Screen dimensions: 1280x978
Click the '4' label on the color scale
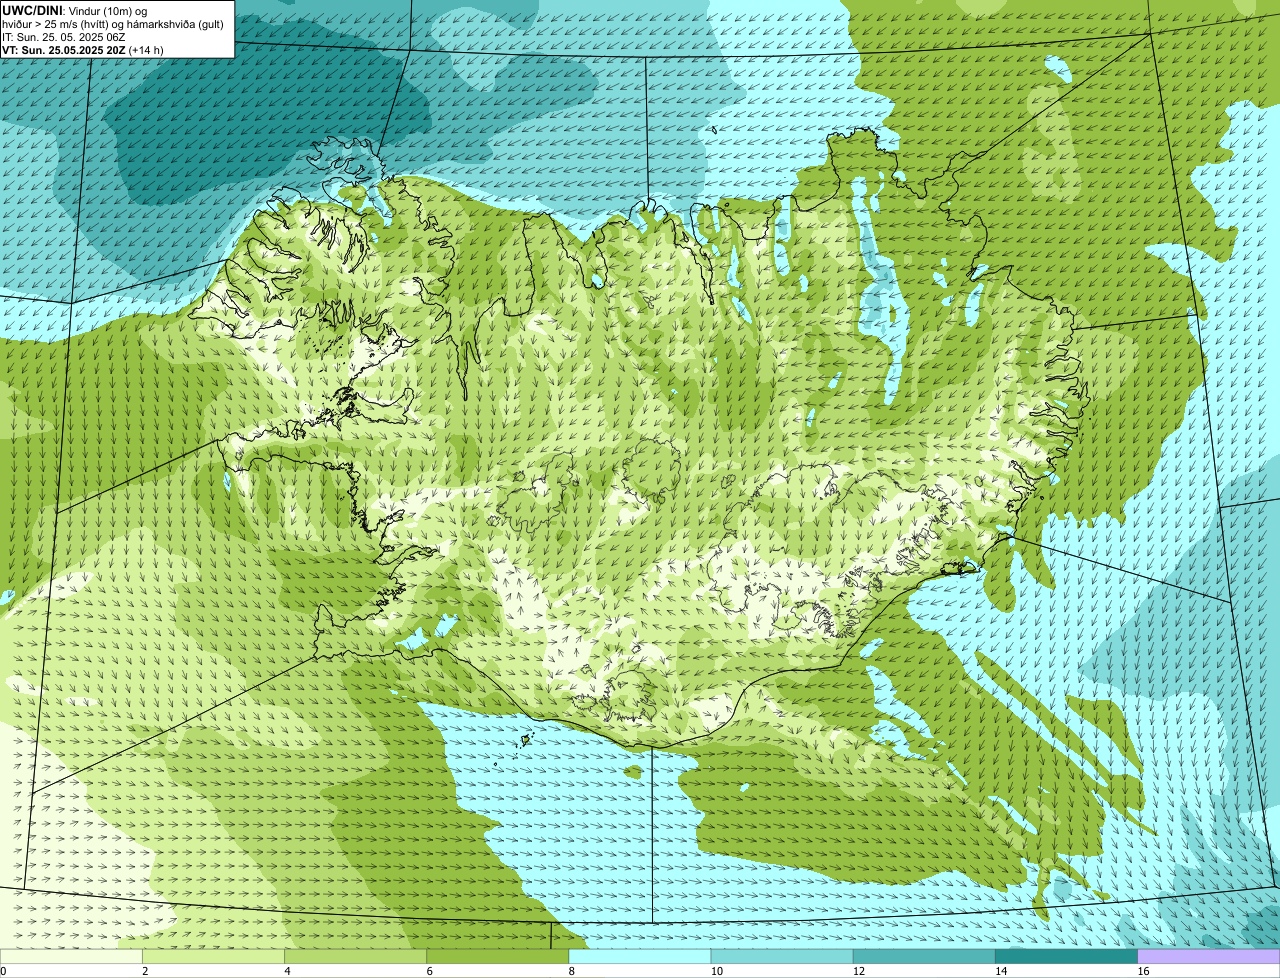coord(287,971)
